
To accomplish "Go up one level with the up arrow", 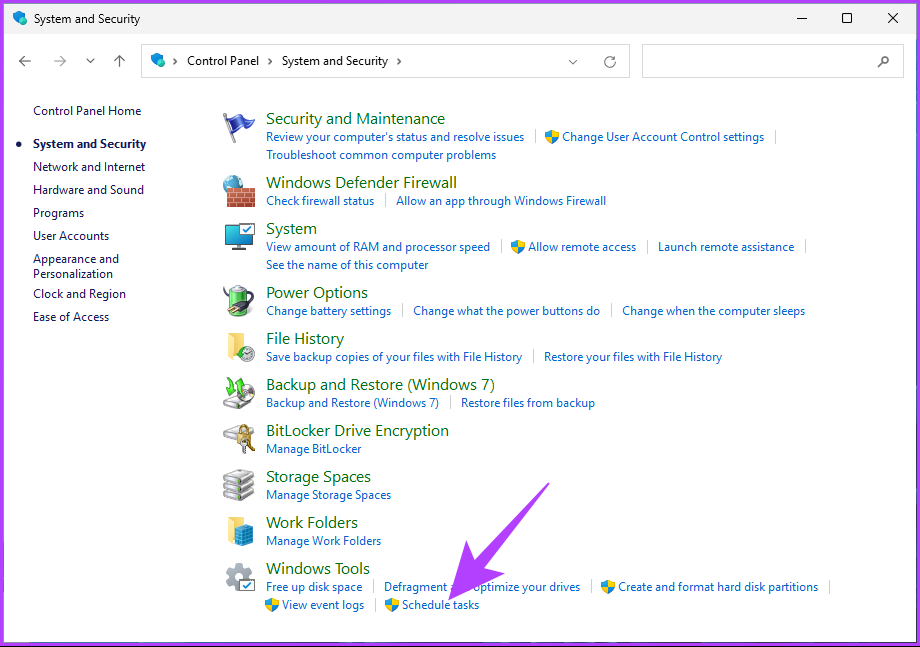I will click(x=120, y=61).
